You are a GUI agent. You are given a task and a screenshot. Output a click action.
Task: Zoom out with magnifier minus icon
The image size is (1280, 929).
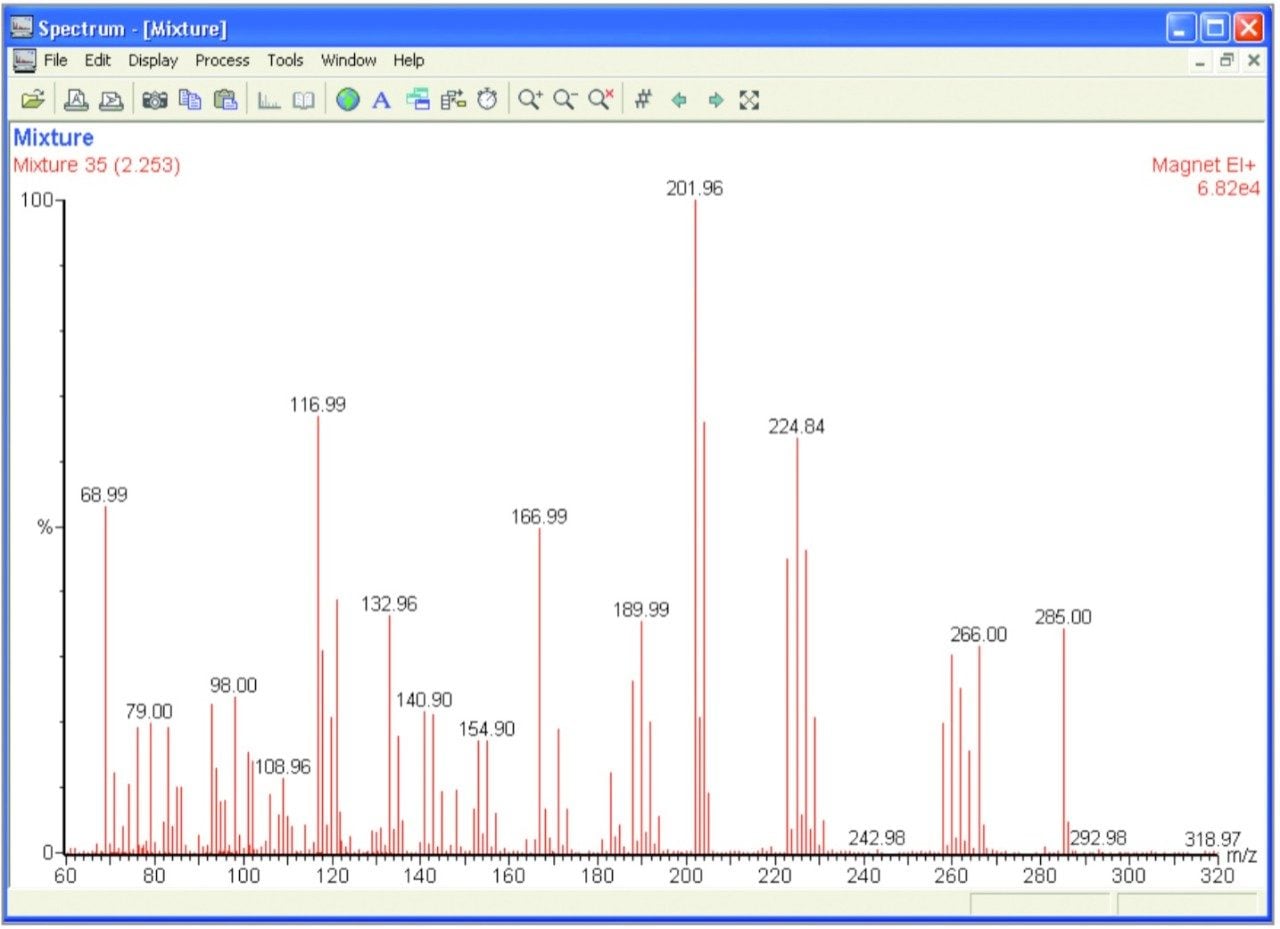(x=565, y=100)
